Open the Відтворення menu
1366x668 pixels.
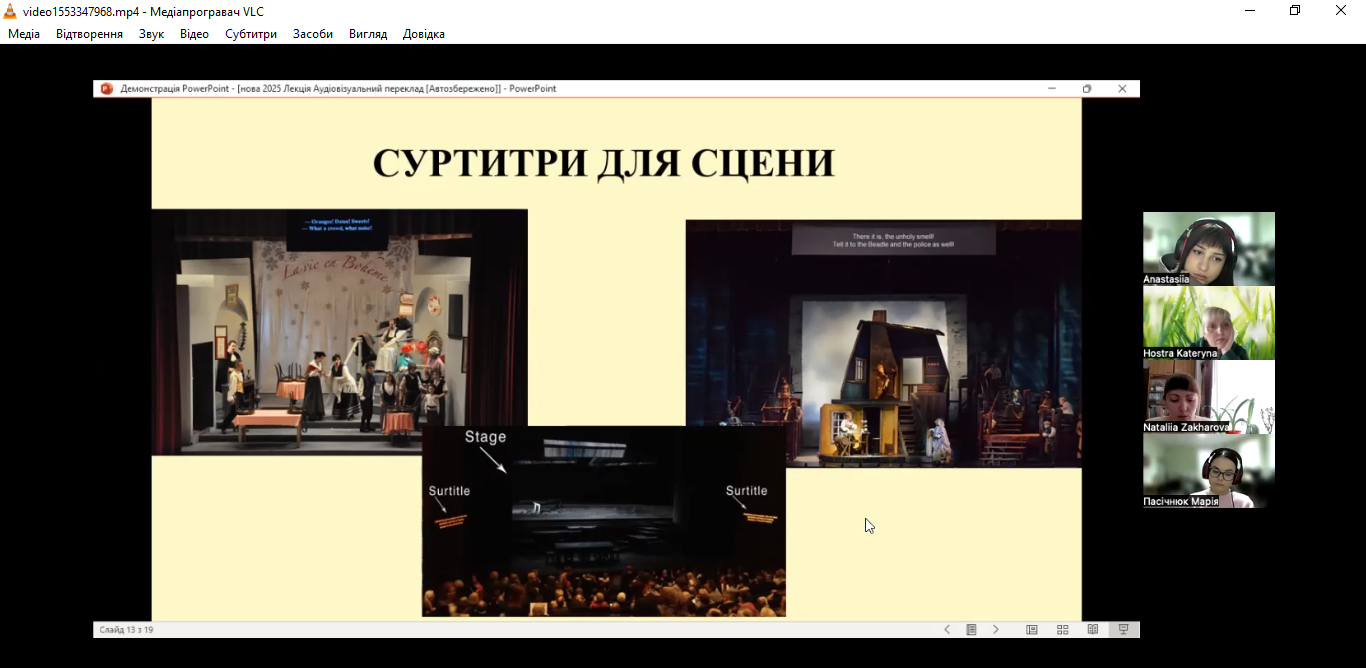click(89, 34)
